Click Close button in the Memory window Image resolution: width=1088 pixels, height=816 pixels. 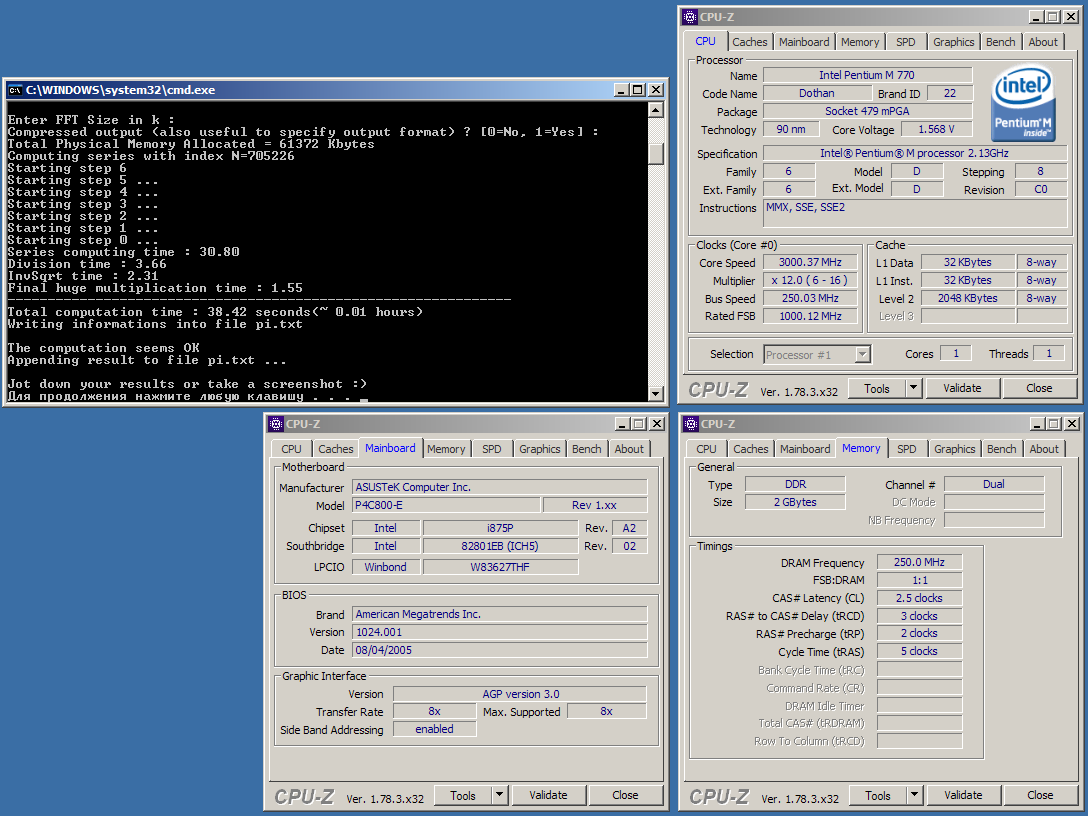click(1040, 795)
